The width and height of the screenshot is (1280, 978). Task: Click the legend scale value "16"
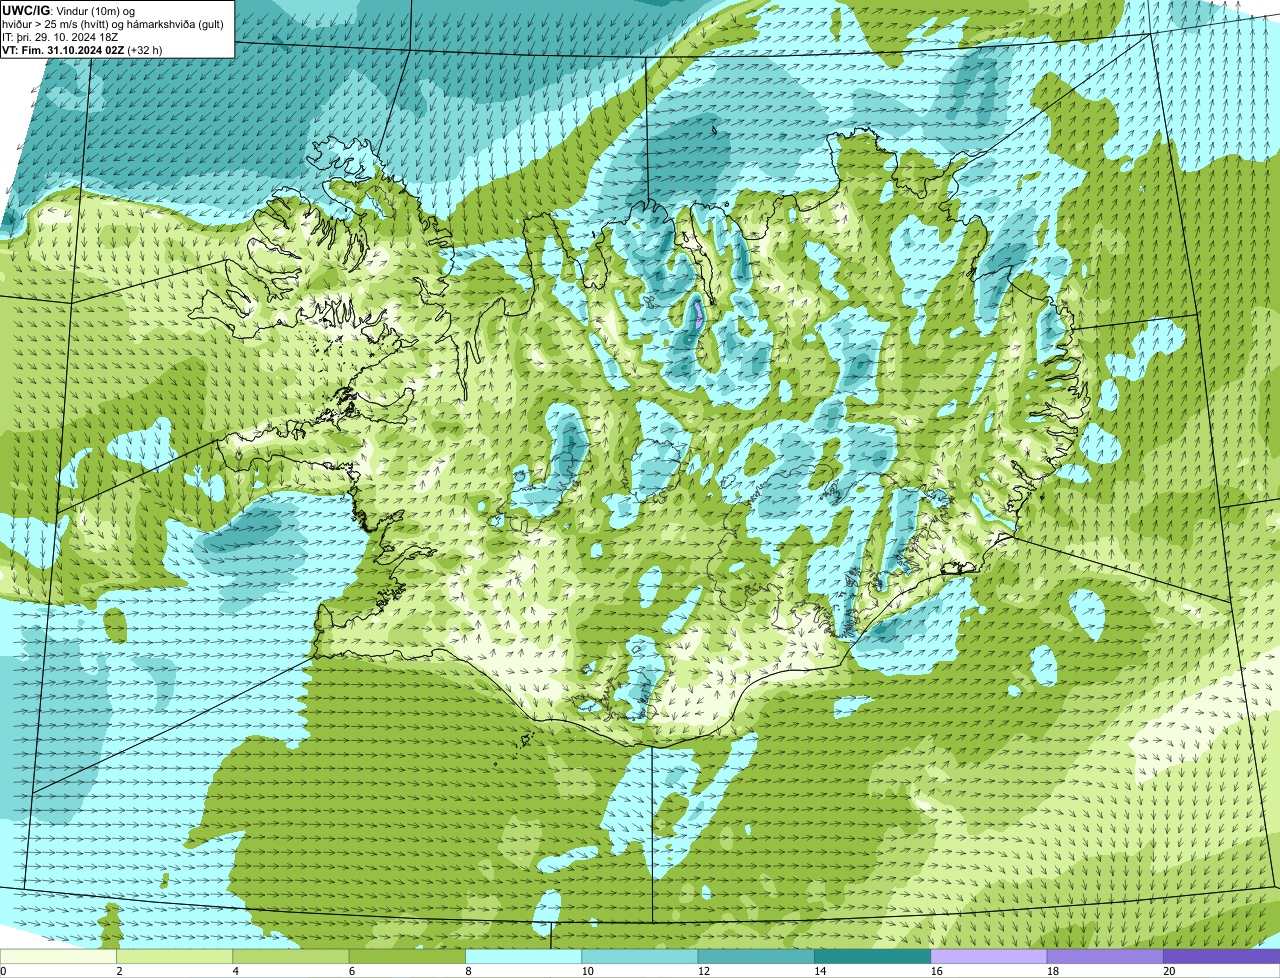click(936, 971)
